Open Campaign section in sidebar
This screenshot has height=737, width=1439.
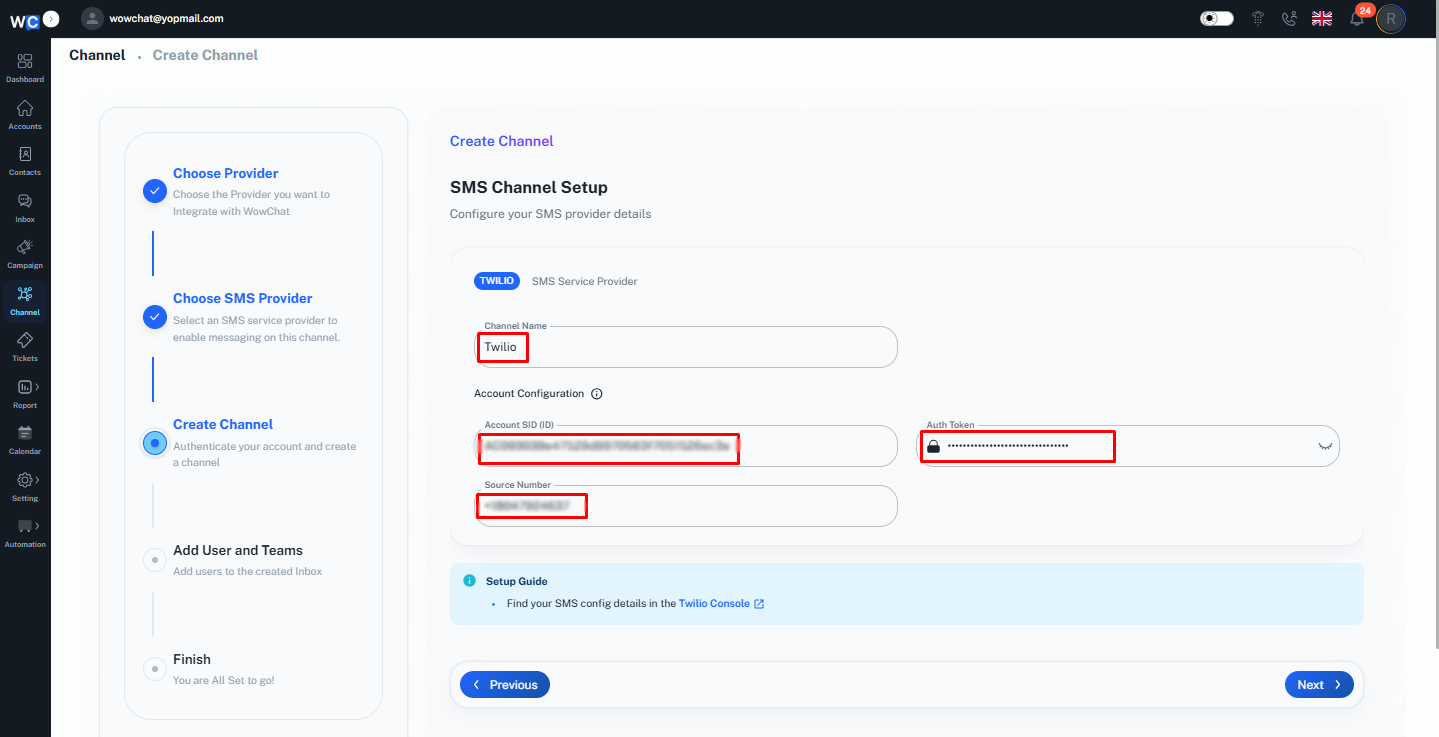point(25,253)
